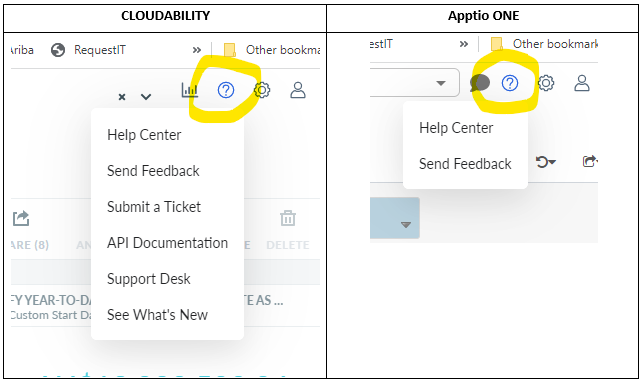644x385 pixels.
Task: Click the trash Delete icon in Cloudability
Action: (288, 218)
